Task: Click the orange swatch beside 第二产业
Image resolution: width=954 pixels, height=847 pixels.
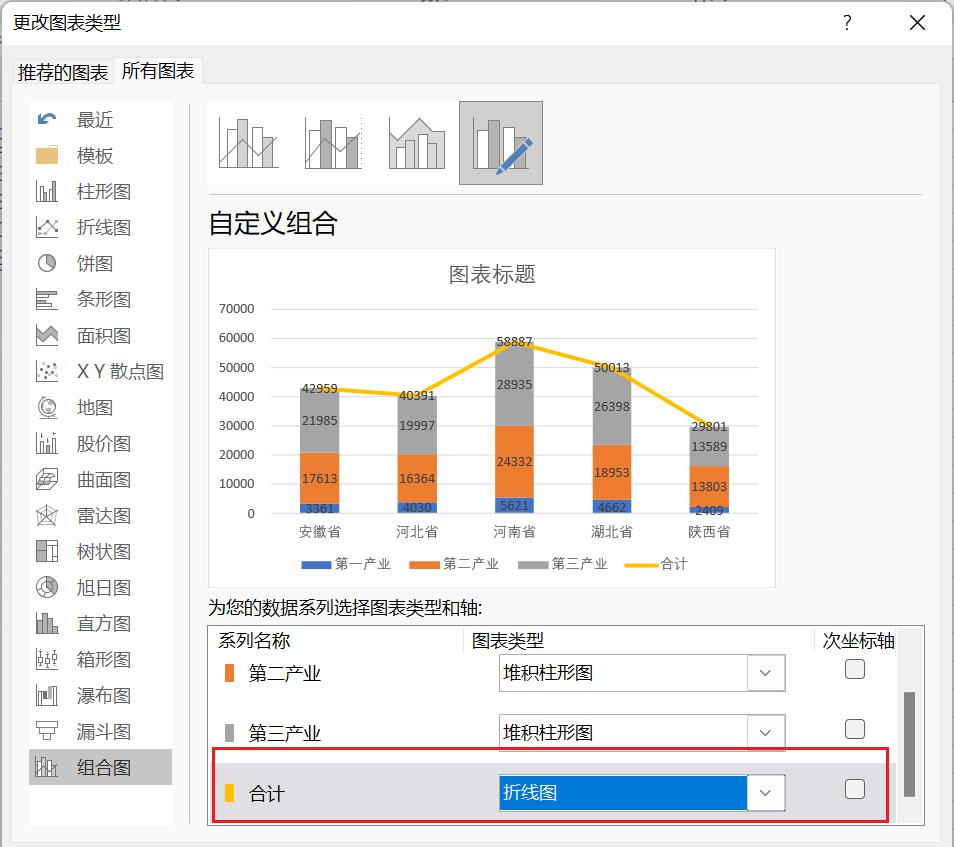Action: click(229, 673)
